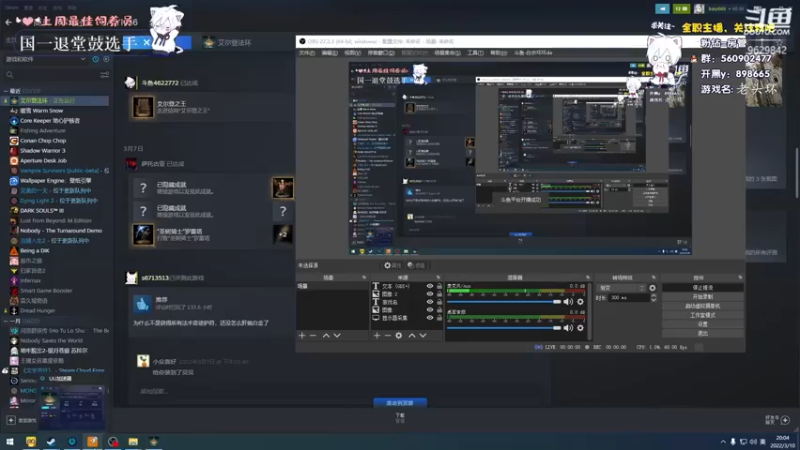Click ready-to-play icon beside clock in Steam sidebar

pyautogui.click(x=106, y=59)
